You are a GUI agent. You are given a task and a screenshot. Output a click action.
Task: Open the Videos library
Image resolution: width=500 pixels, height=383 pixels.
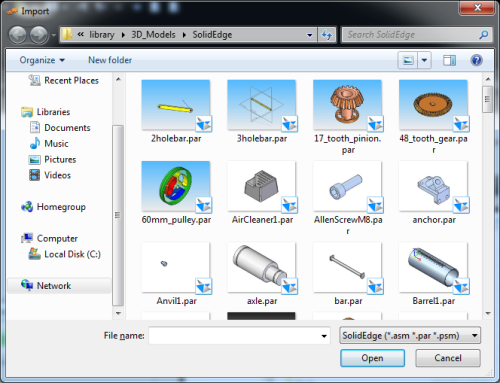click(50, 175)
